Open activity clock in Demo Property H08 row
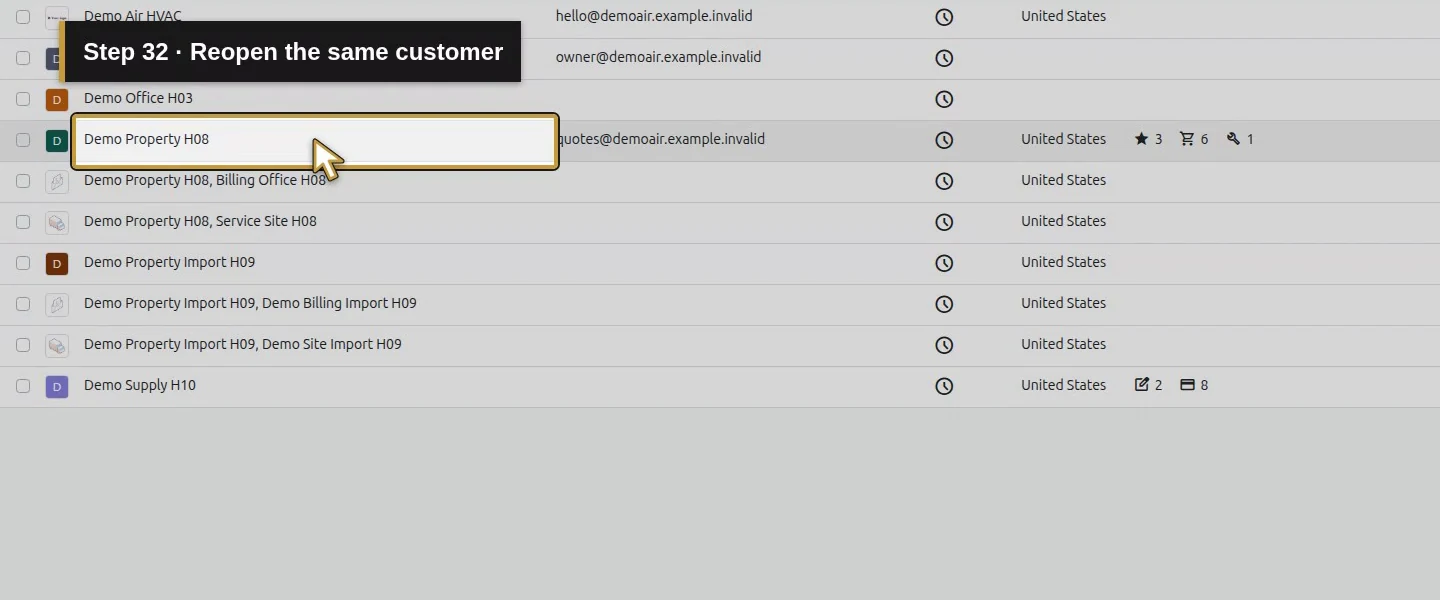This screenshot has height=600, width=1440. click(944, 140)
